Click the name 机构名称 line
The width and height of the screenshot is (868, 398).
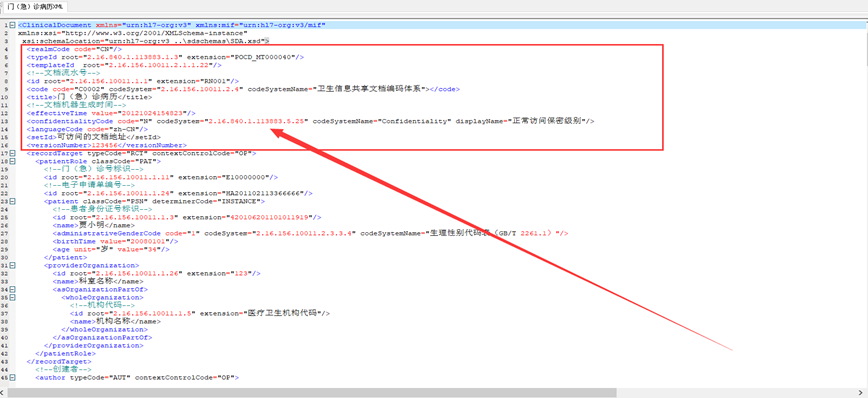point(116,321)
